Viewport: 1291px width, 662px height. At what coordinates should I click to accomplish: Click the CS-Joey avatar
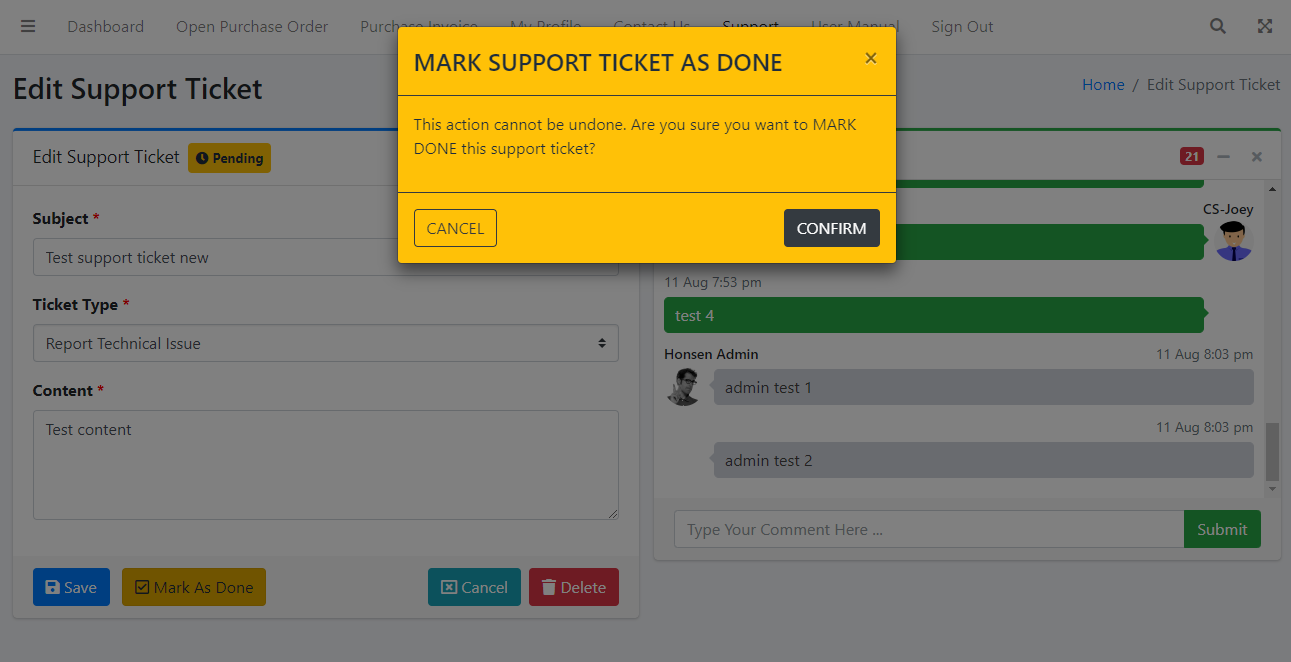pyautogui.click(x=1234, y=241)
